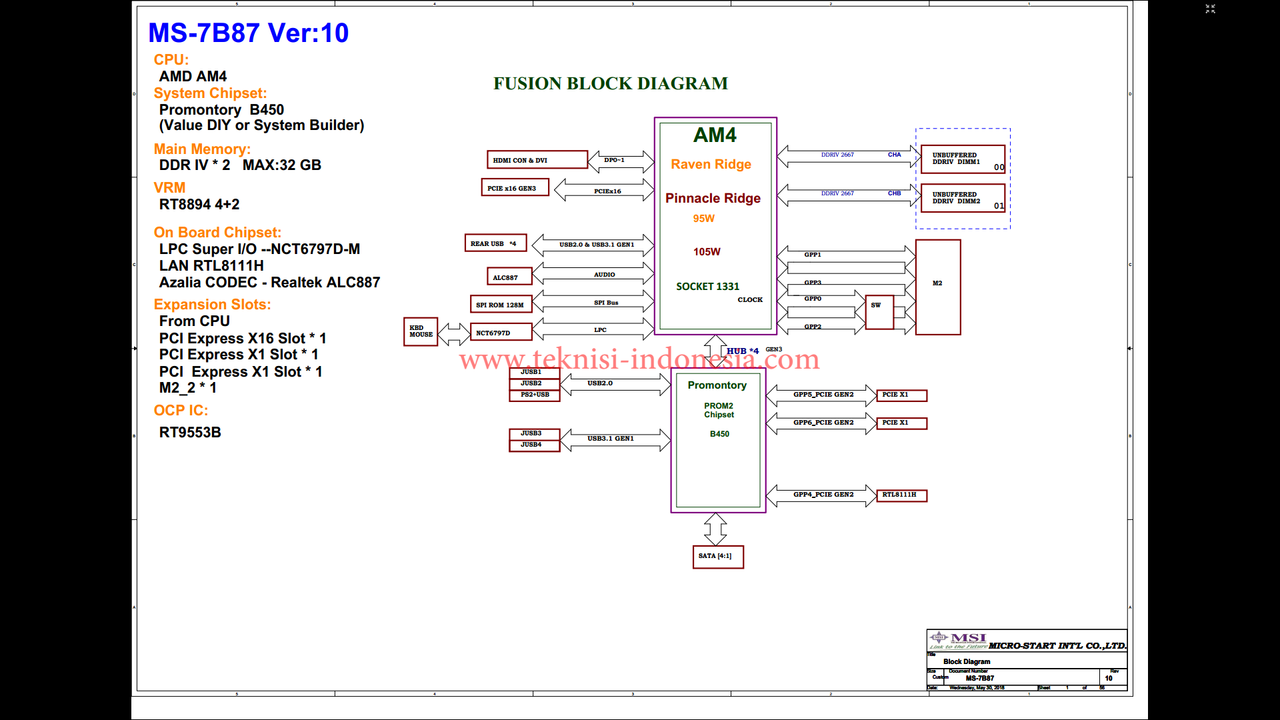Viewport: 1280px width, 720px height.
Task: Click 'Pinnacle Ridge' text in AM4 block
Action: coord(713,198)
